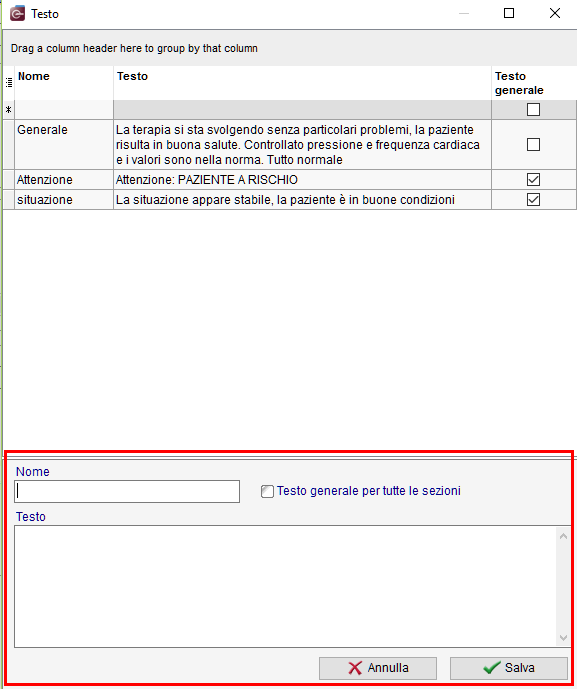The image size is (577, 689).
Task: Close the Testo window
Action: [x=555, y=13]
